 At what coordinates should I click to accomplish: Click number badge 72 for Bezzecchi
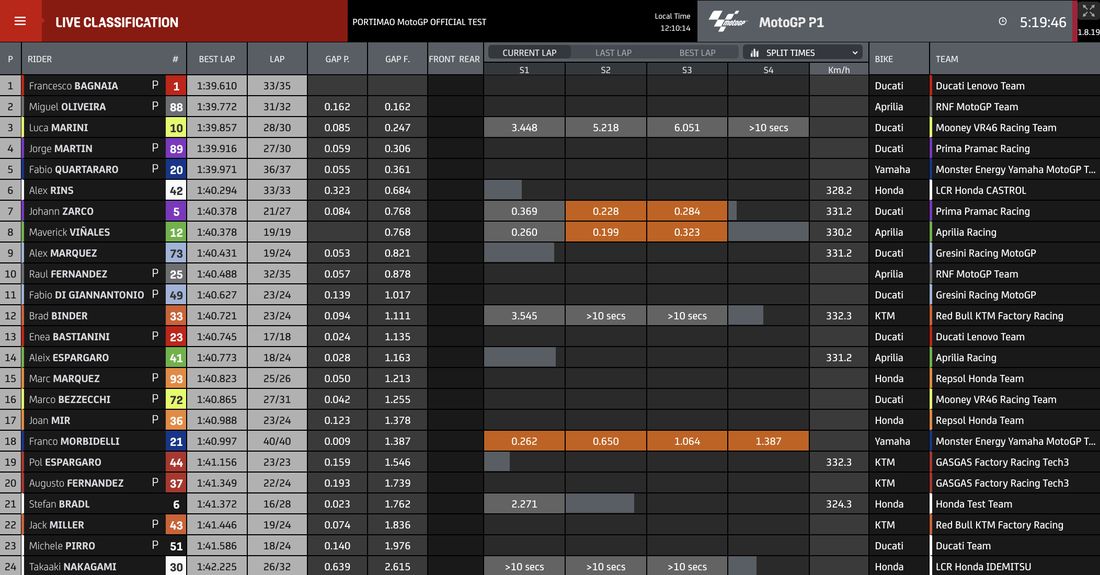coord(175,400)
